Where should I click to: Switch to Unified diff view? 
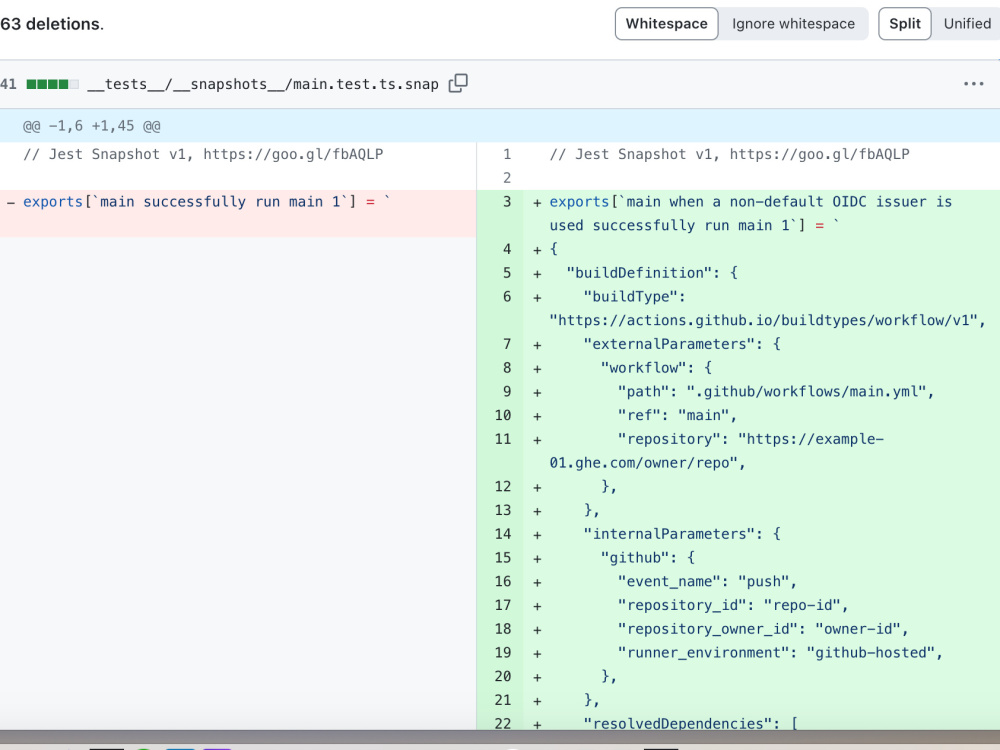pyautogui.click(x=967, y=24)
